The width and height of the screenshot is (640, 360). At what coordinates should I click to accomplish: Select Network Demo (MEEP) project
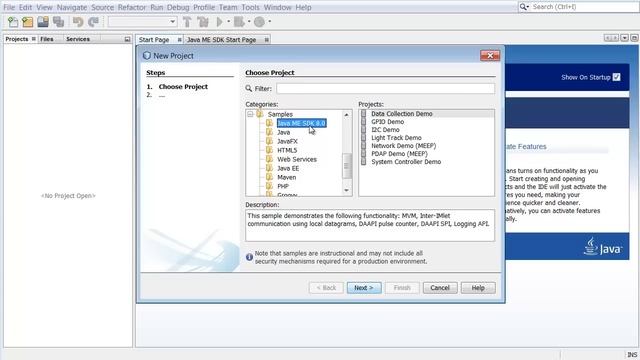point(403,146)
